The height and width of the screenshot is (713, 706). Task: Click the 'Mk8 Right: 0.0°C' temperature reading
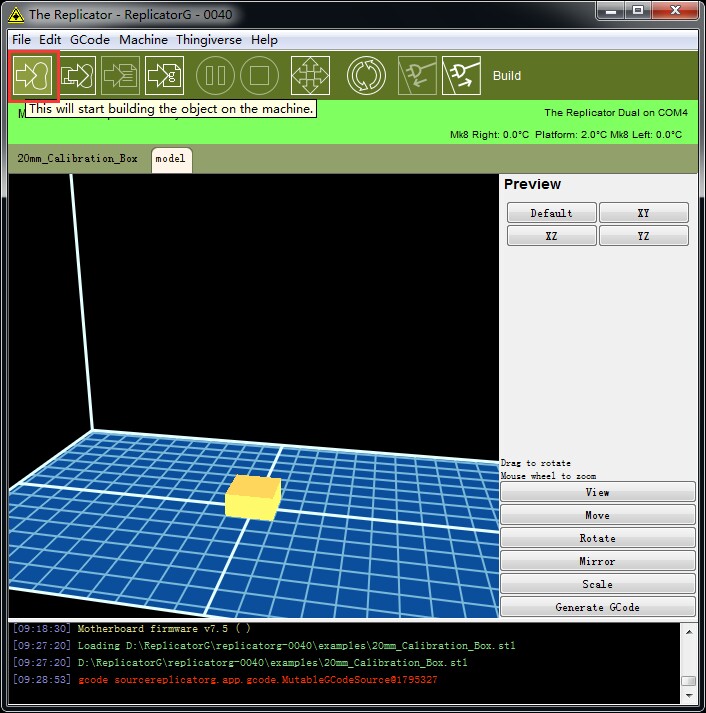click(x=489, y=135)
